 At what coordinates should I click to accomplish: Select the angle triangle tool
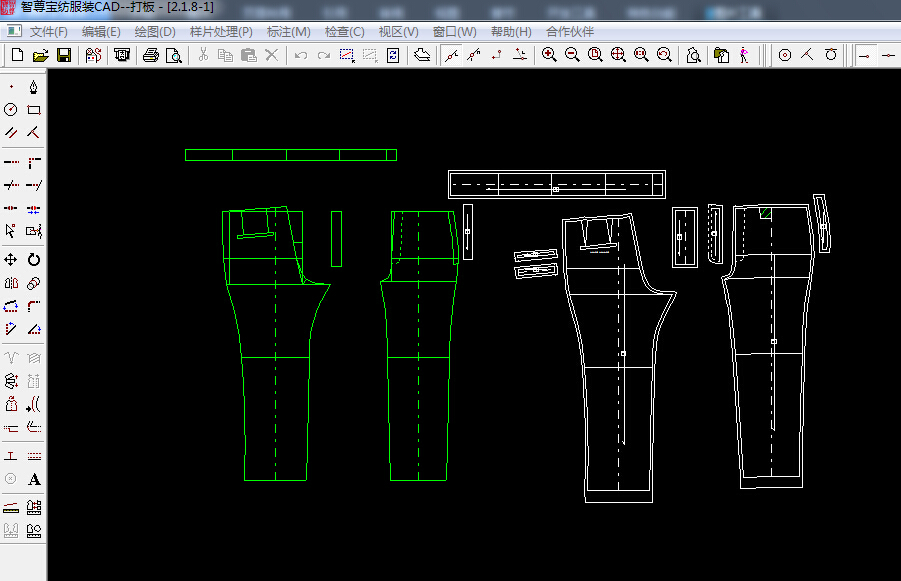(33, 329)
